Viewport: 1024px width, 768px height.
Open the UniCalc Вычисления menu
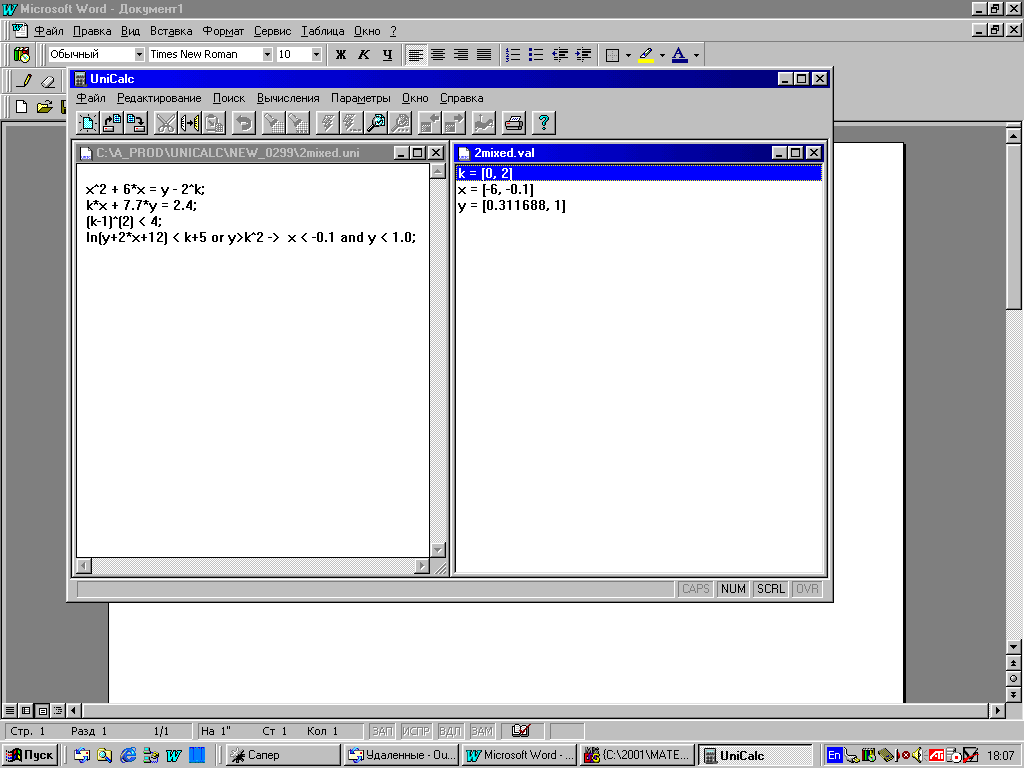point(288,98)
